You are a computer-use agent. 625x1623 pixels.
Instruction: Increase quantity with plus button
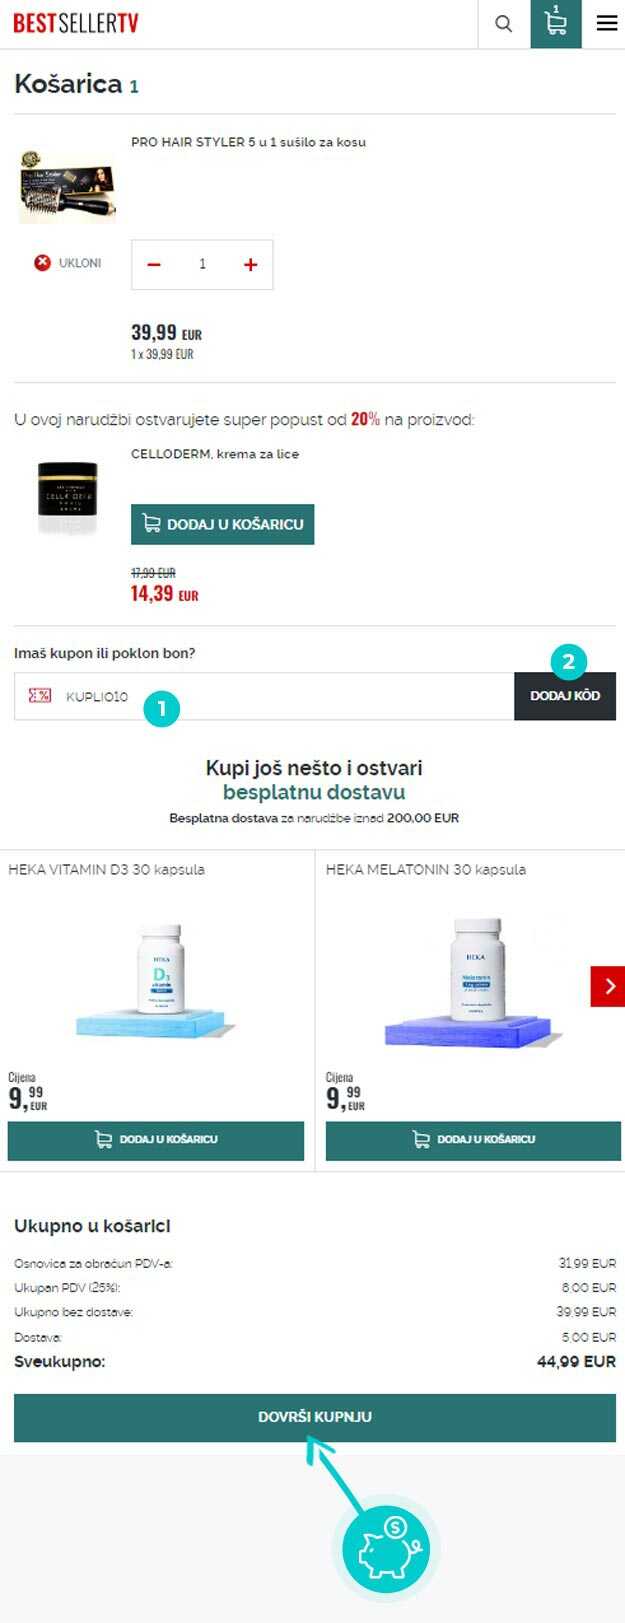[250, 264]
